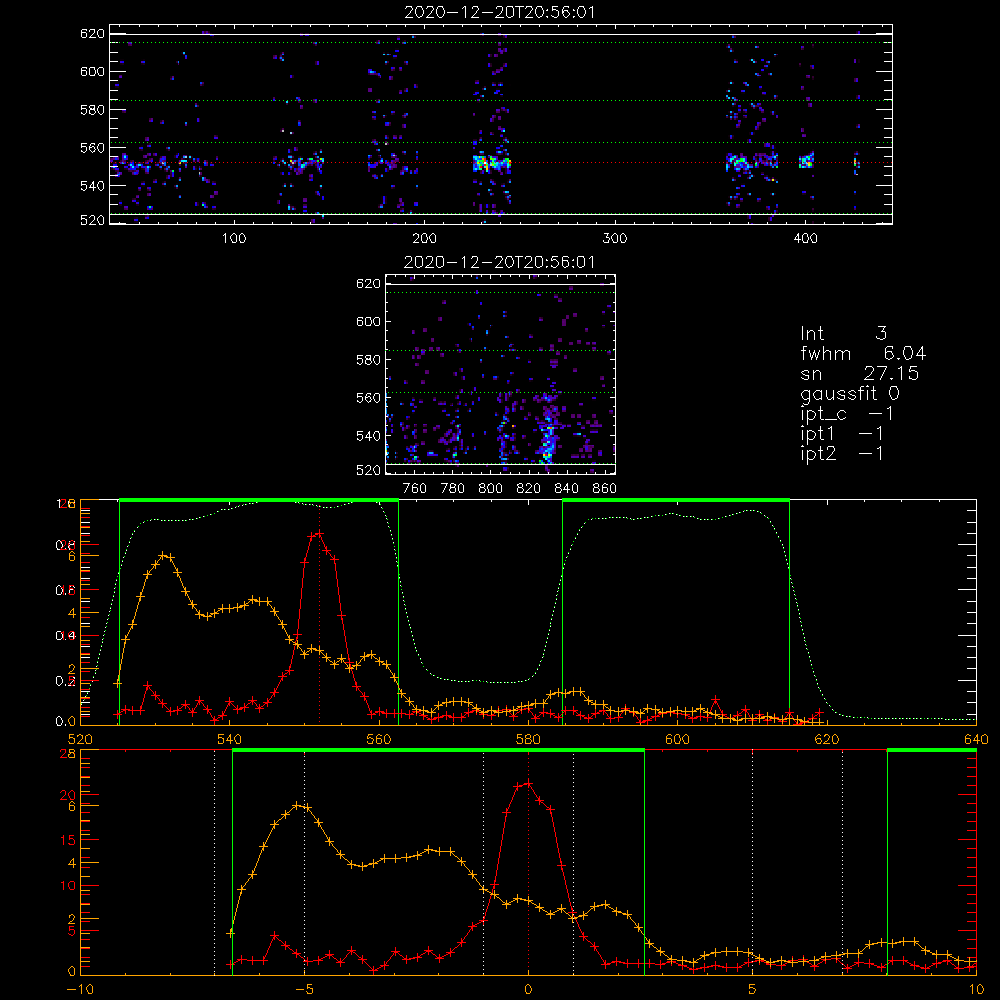Click x-axis label 560 on the profile plot

[379, 739]
